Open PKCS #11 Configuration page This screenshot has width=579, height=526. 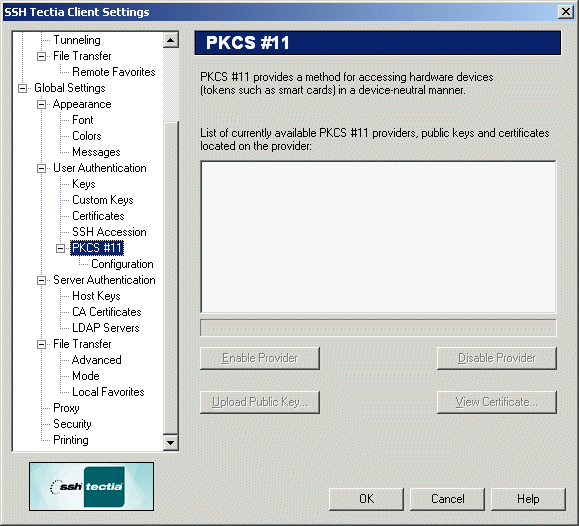coord(122,264)
